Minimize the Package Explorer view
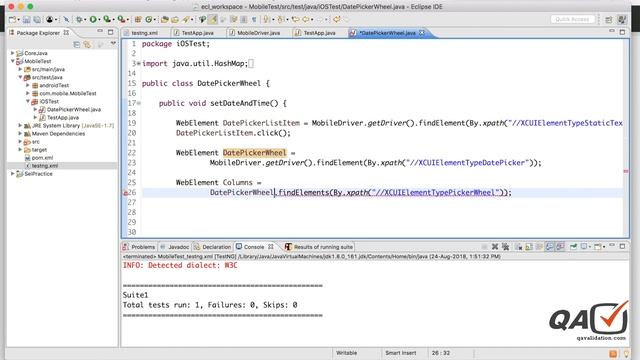This screenshot has height=360, width=640. point(100,31)
